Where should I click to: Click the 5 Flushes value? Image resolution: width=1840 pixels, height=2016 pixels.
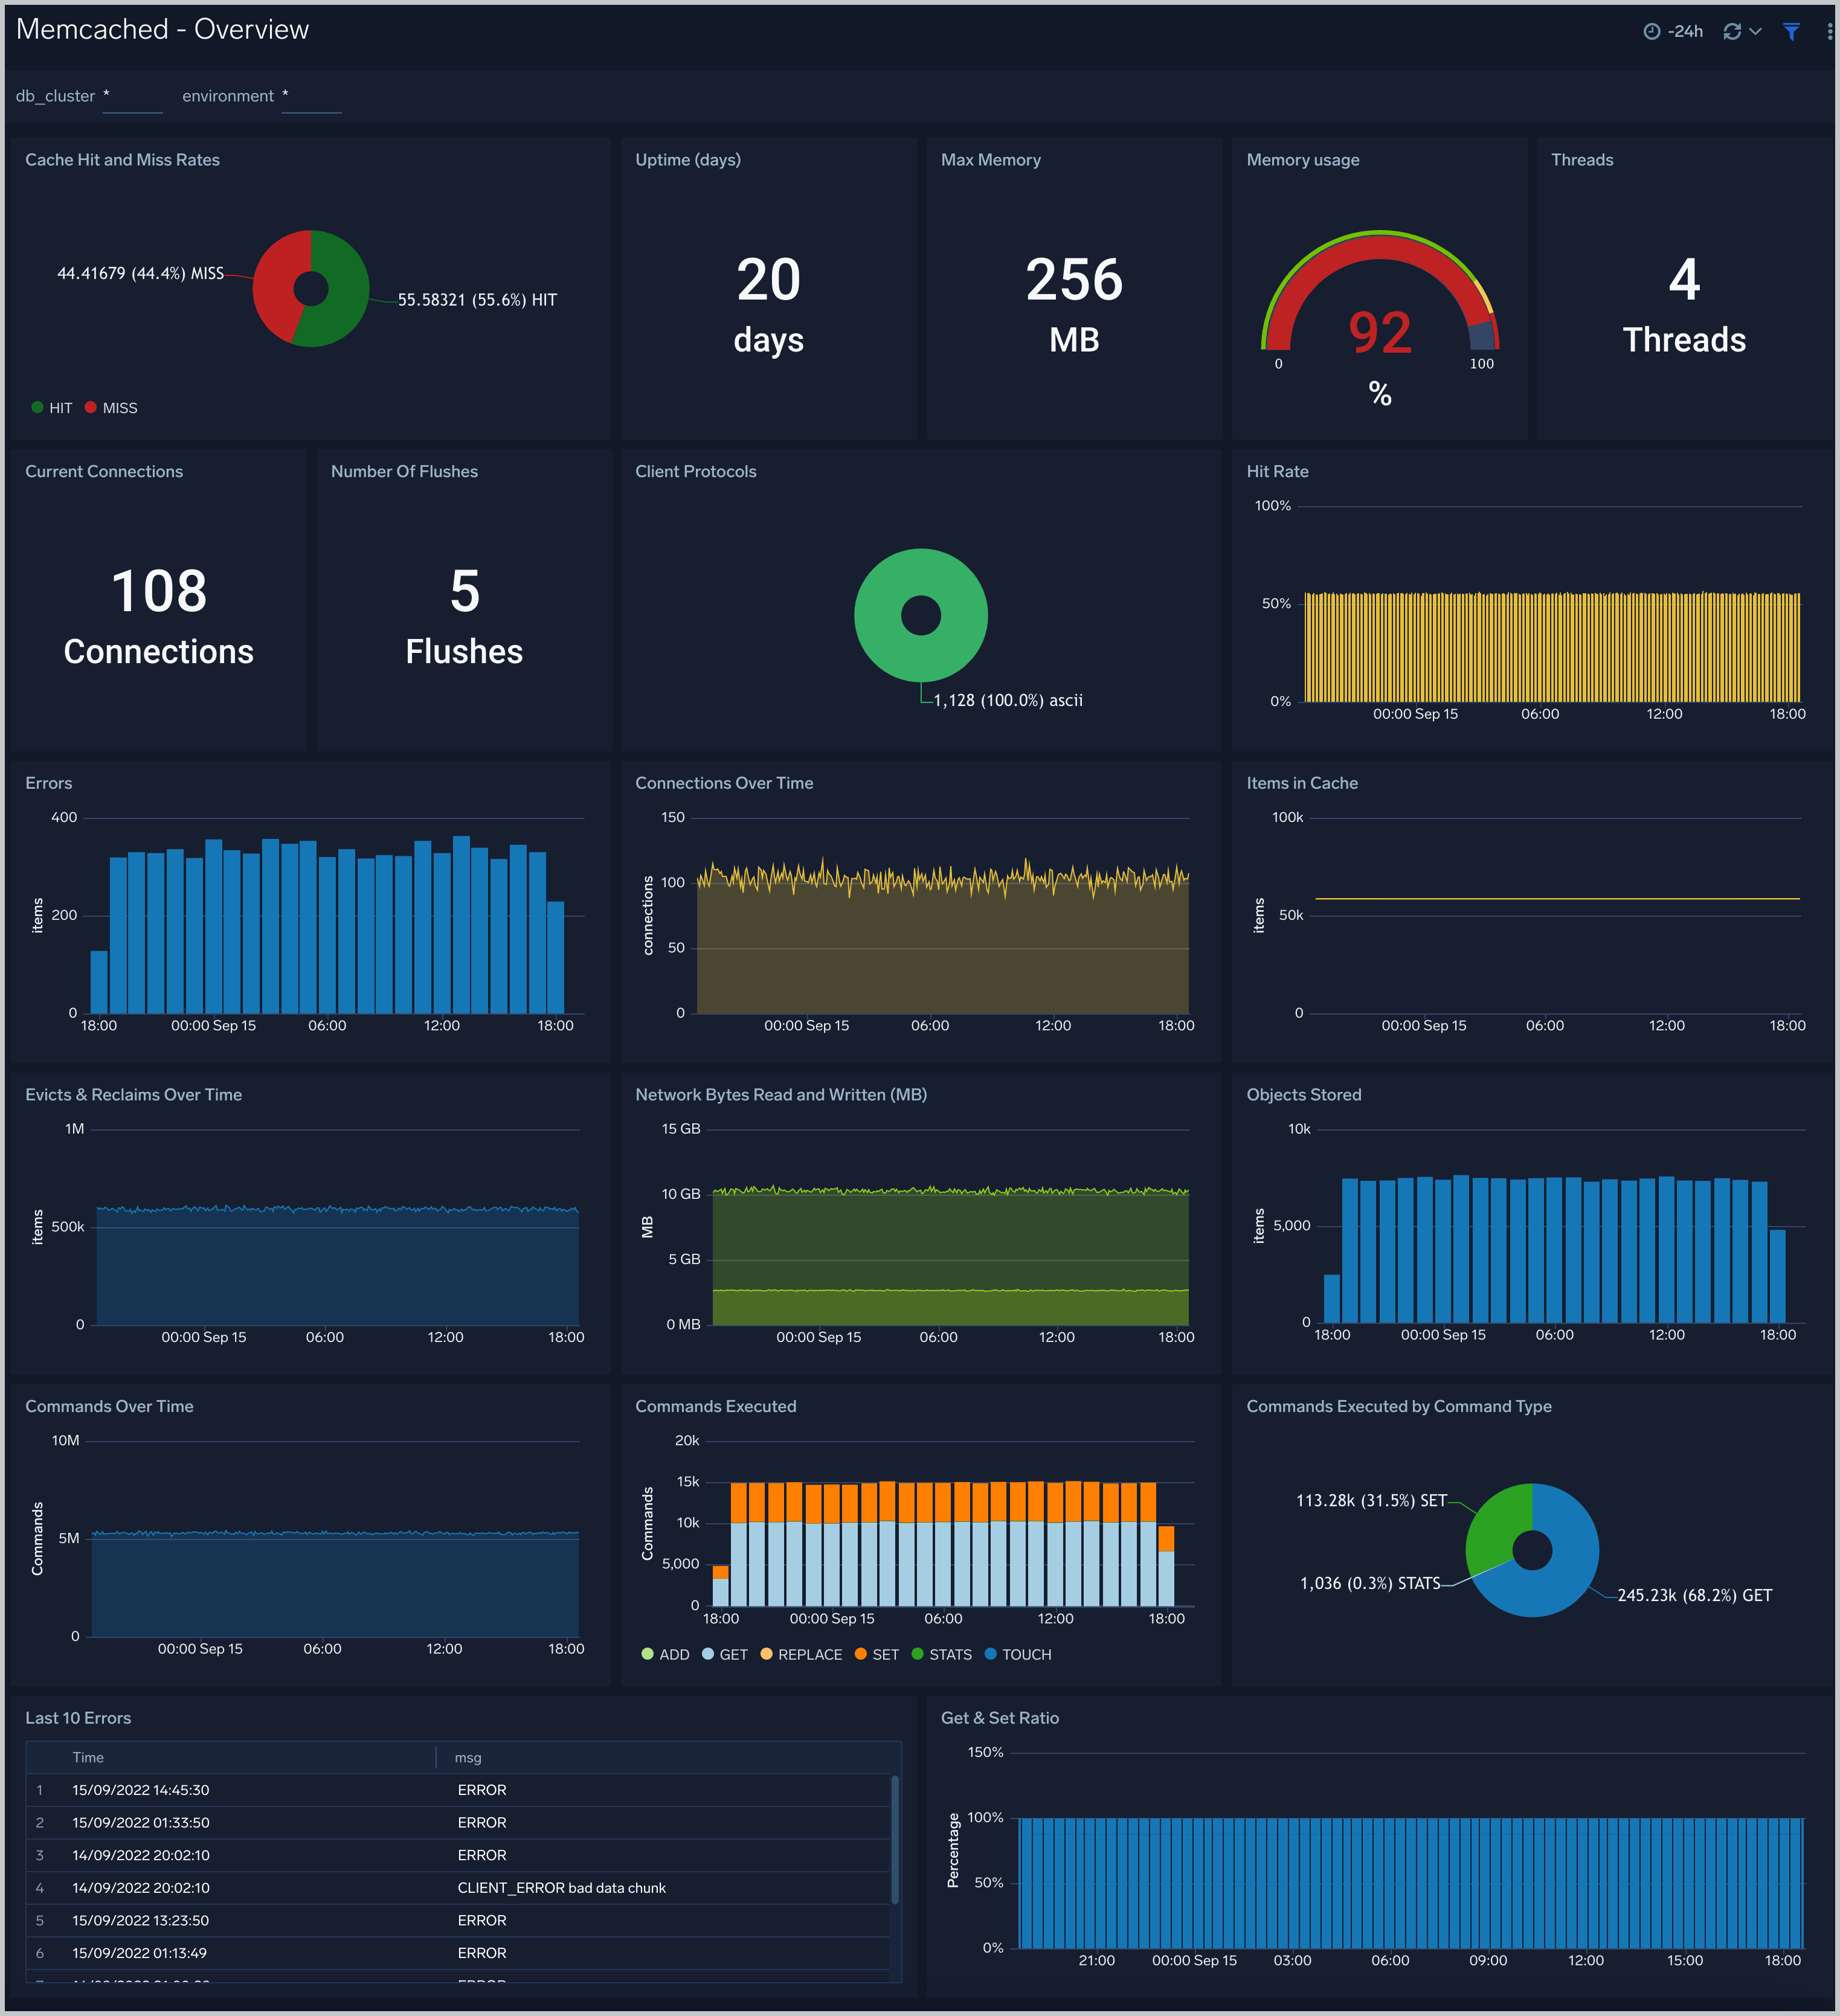point(464,616)
